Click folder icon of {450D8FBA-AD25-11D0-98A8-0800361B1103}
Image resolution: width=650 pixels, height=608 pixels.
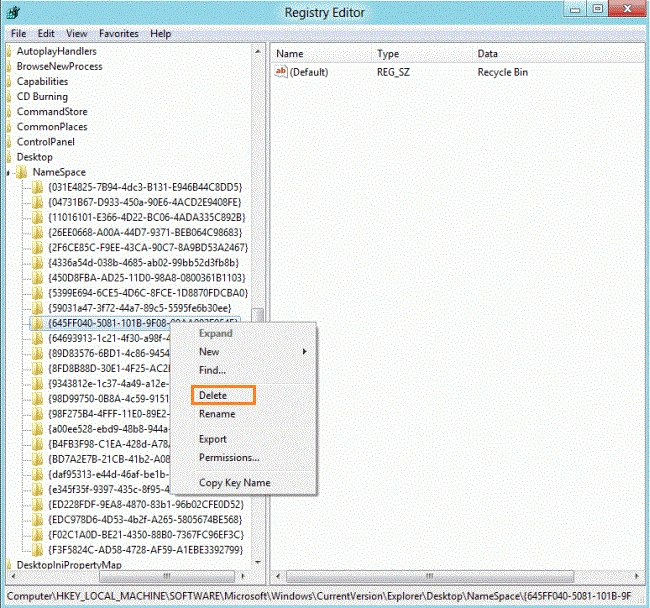click(37, 278)
